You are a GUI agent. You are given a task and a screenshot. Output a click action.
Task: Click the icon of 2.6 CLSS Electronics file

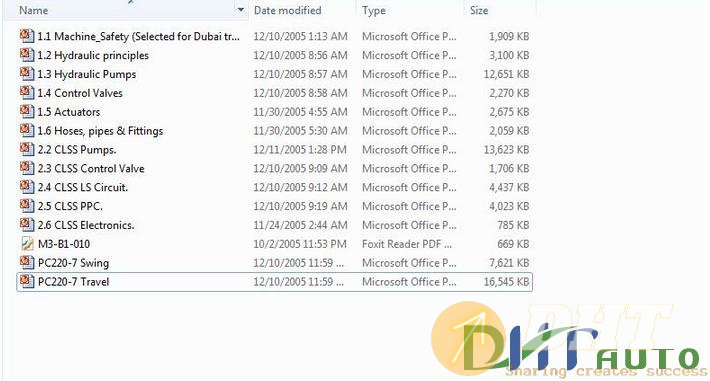click(x=27, y=225)
